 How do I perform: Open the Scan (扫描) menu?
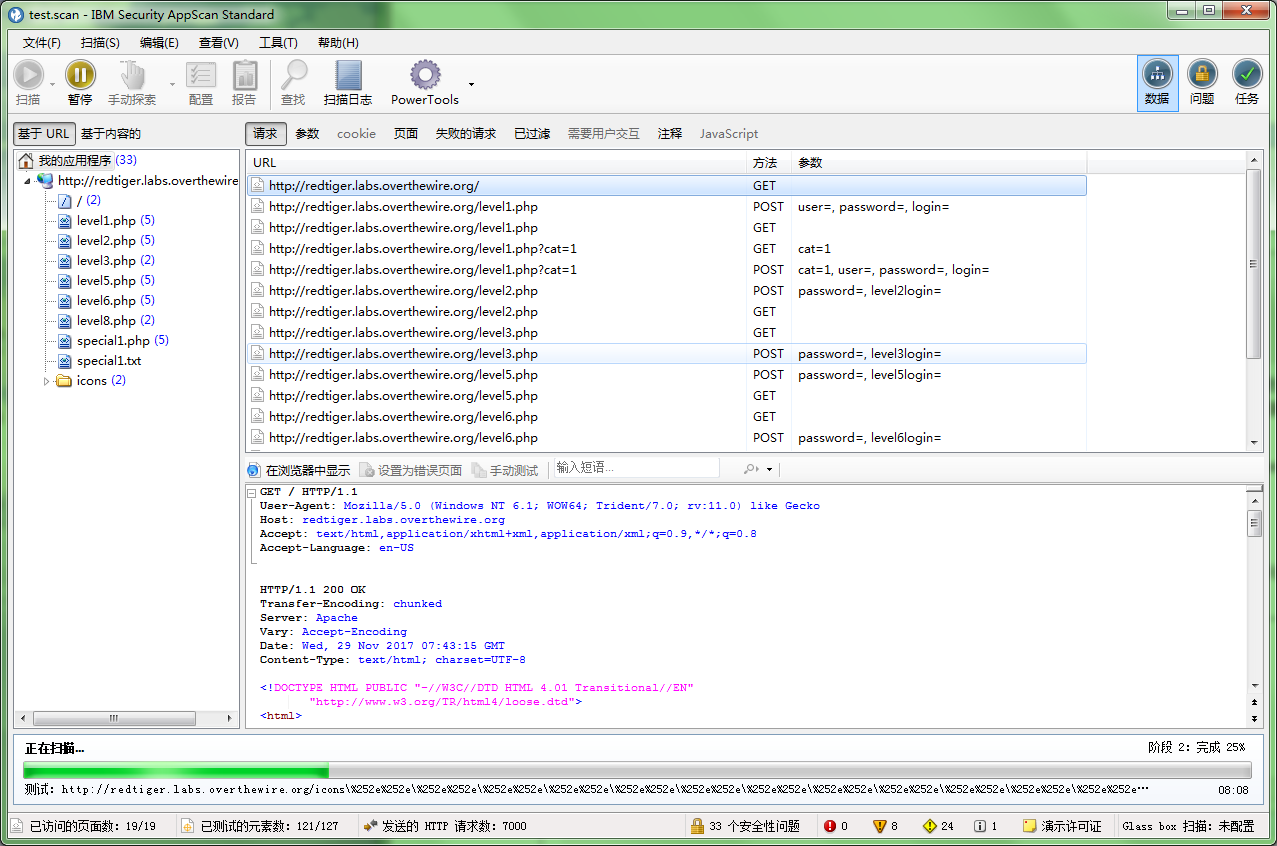tap(100, 43)
